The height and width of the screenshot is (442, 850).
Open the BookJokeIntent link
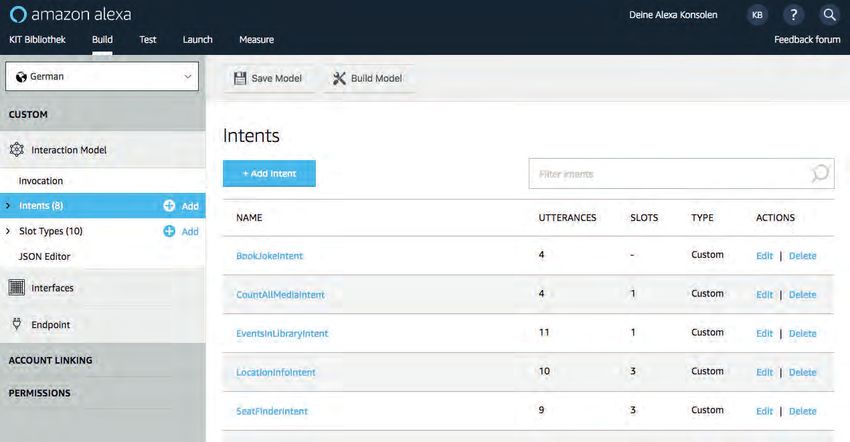click(x=269, y=256)
